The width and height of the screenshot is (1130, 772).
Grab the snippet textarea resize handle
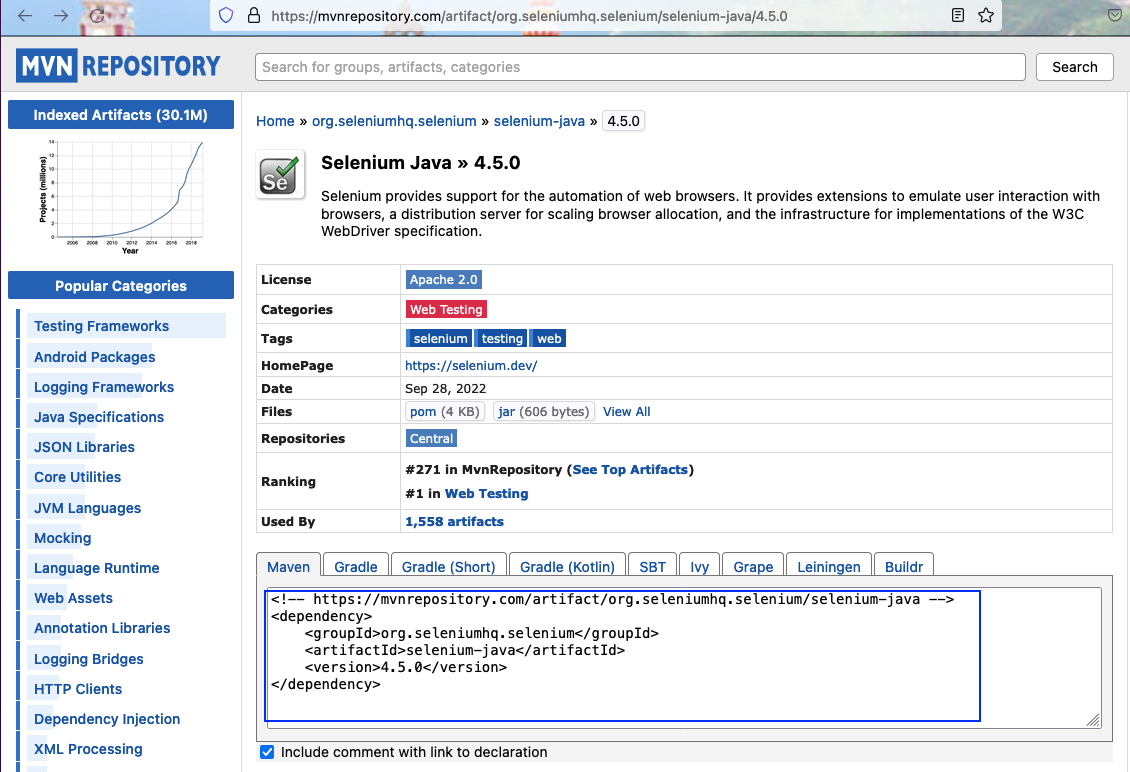1093,719
